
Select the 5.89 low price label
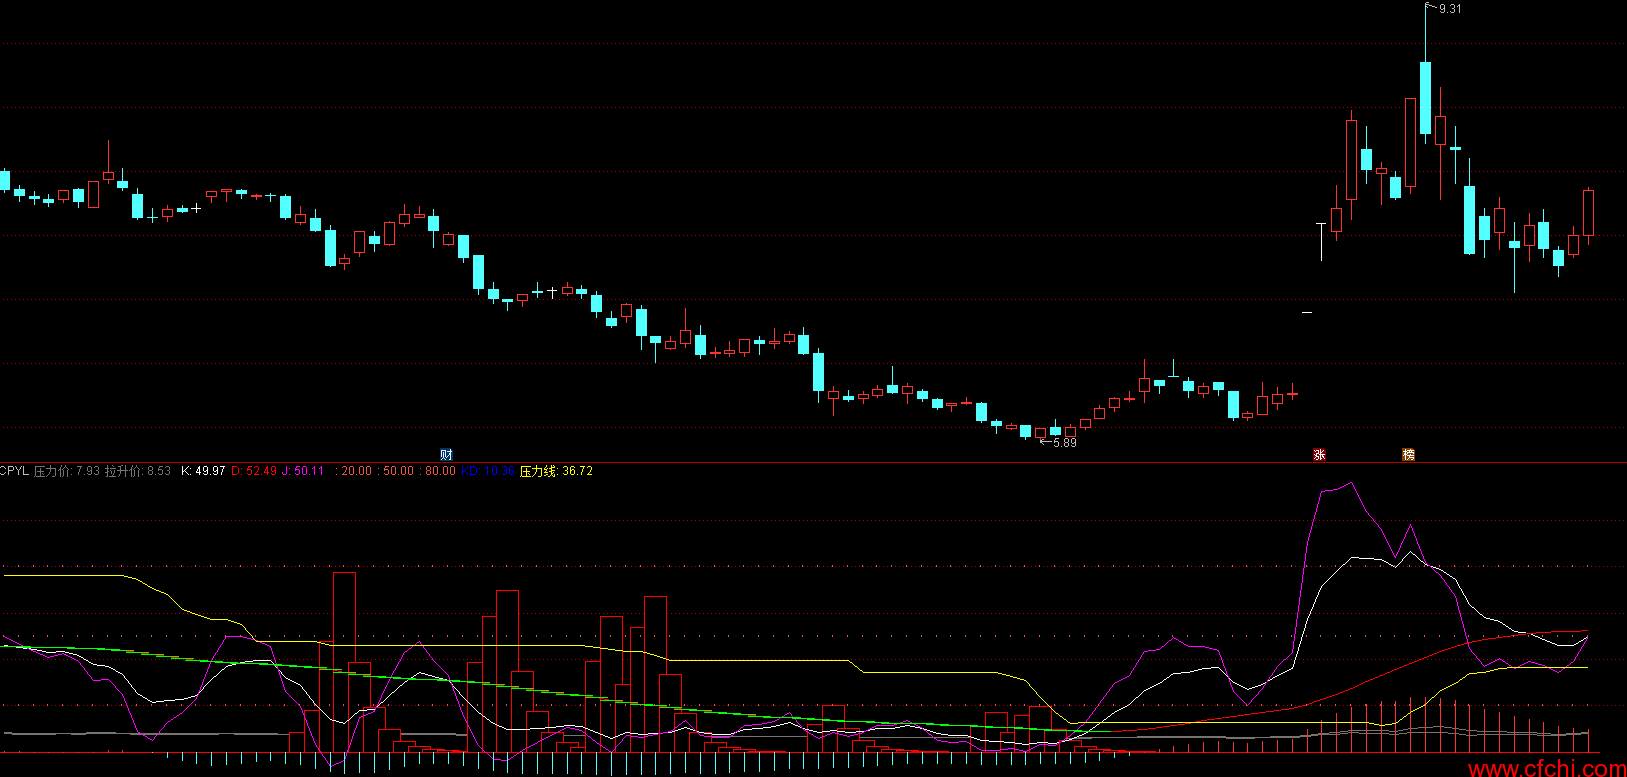(1065, 443)
